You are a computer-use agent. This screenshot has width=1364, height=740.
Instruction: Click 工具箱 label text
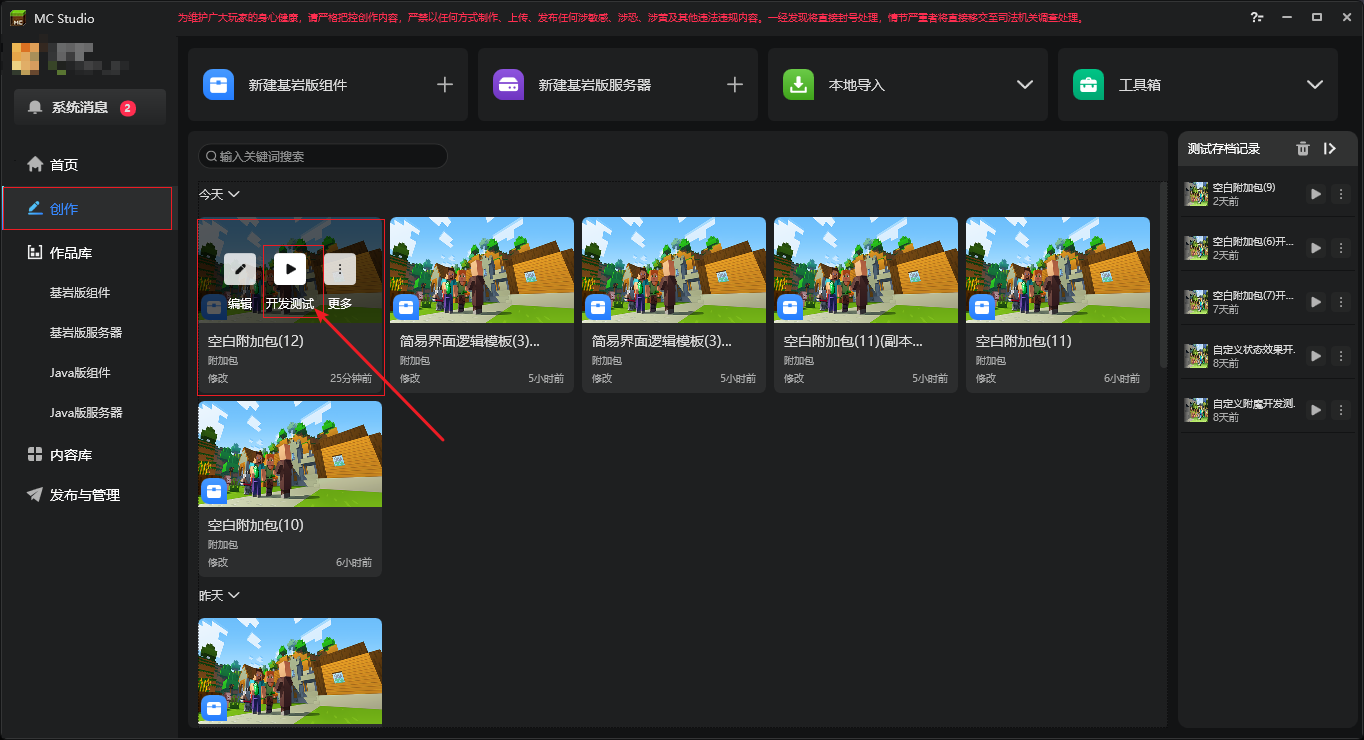point(1140,85)
